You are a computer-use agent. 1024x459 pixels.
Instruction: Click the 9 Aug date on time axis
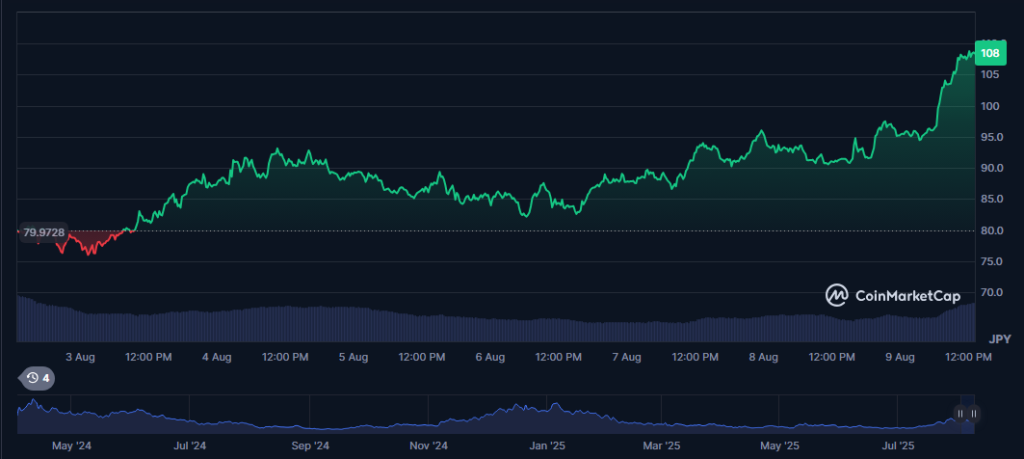[x=900, y=357]
